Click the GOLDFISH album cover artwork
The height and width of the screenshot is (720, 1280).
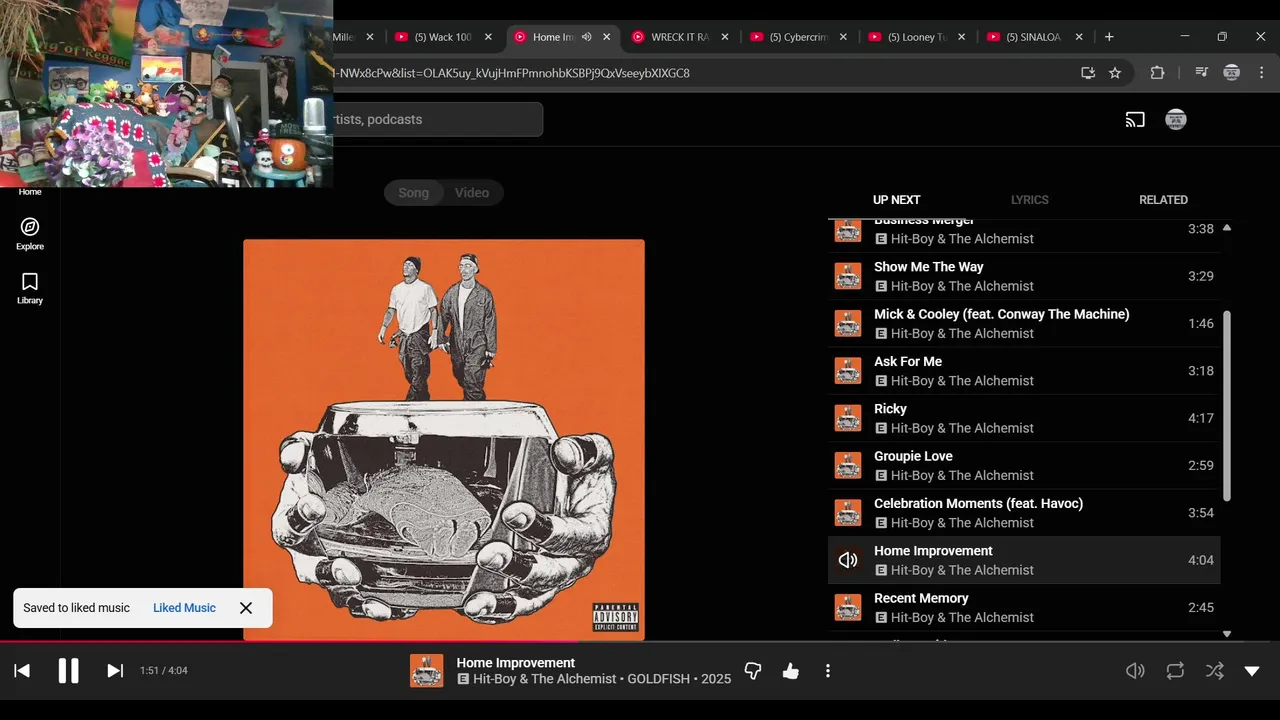click(x=444, y=439)
